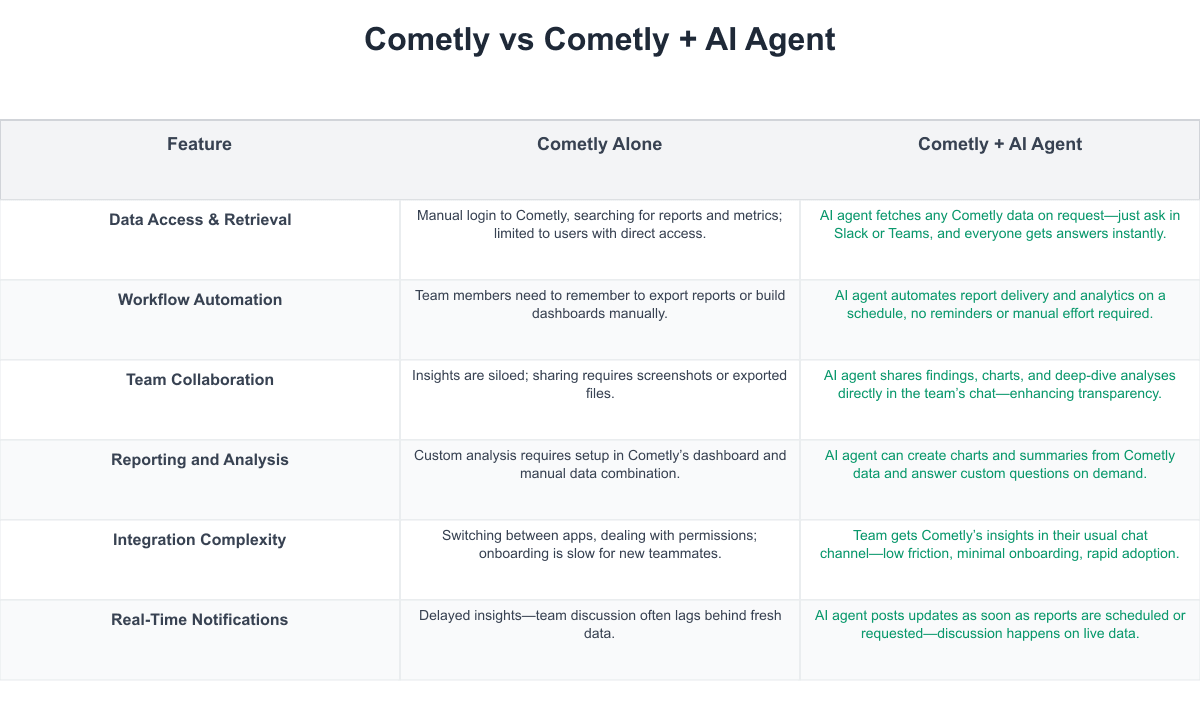Click the Cometly + AI Agent column header

point(1000,144)
